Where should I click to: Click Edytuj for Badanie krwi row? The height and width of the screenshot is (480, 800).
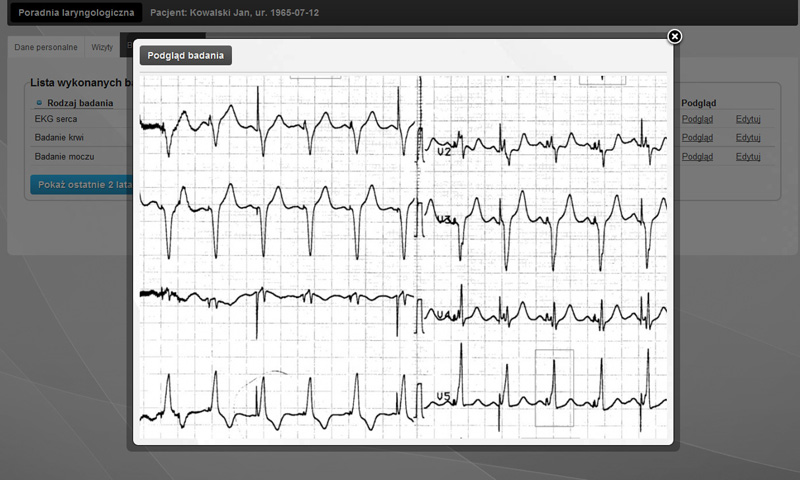click(x=748, y=137)
